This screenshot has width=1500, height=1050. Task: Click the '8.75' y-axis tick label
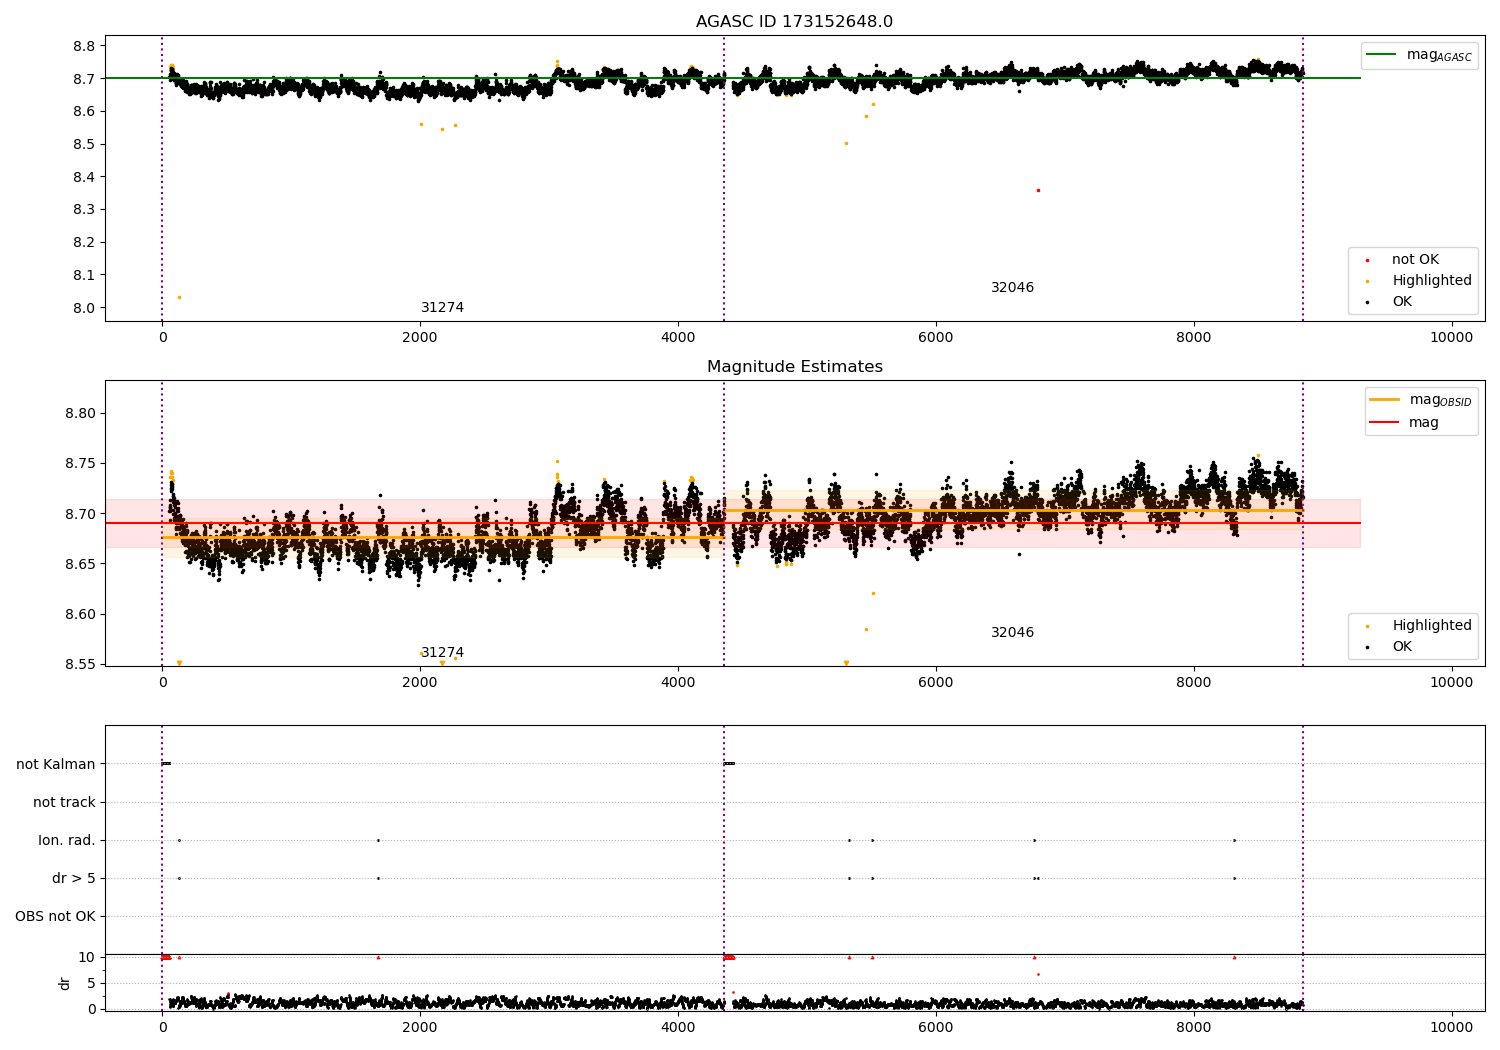pos(80,464)
